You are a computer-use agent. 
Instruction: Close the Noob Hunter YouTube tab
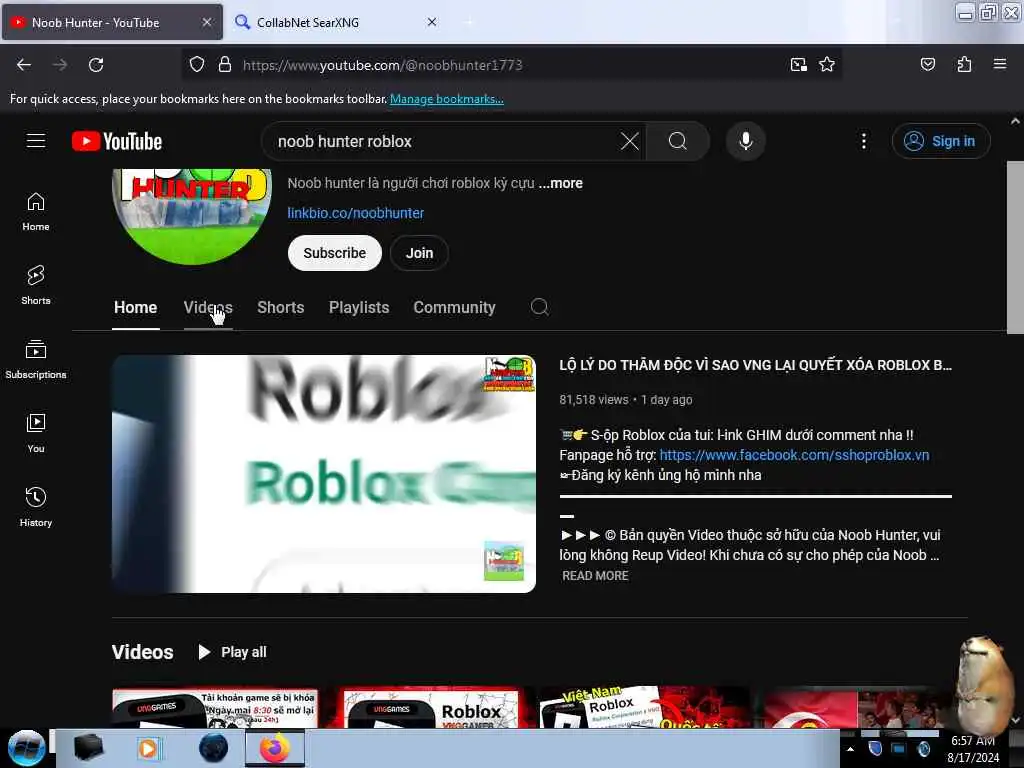tap(206, 22)
